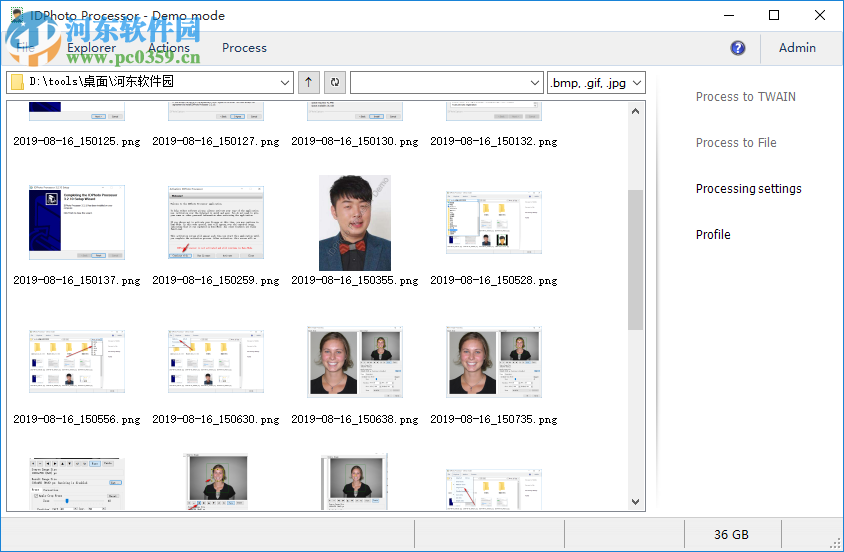Expand the folder path dropdown
Viewport: 844px width, 552px height.
coord(285,83)
